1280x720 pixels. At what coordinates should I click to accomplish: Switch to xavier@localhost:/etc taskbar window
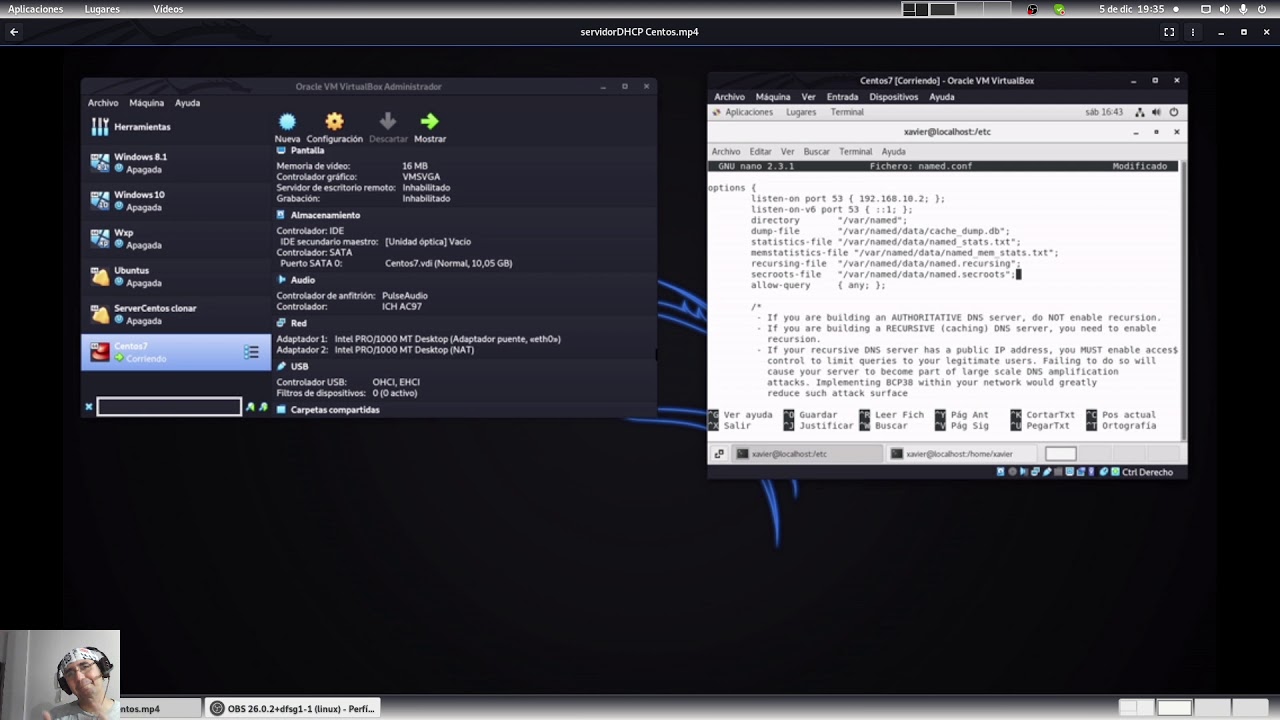pyautogui.click(x=807, y=454)
